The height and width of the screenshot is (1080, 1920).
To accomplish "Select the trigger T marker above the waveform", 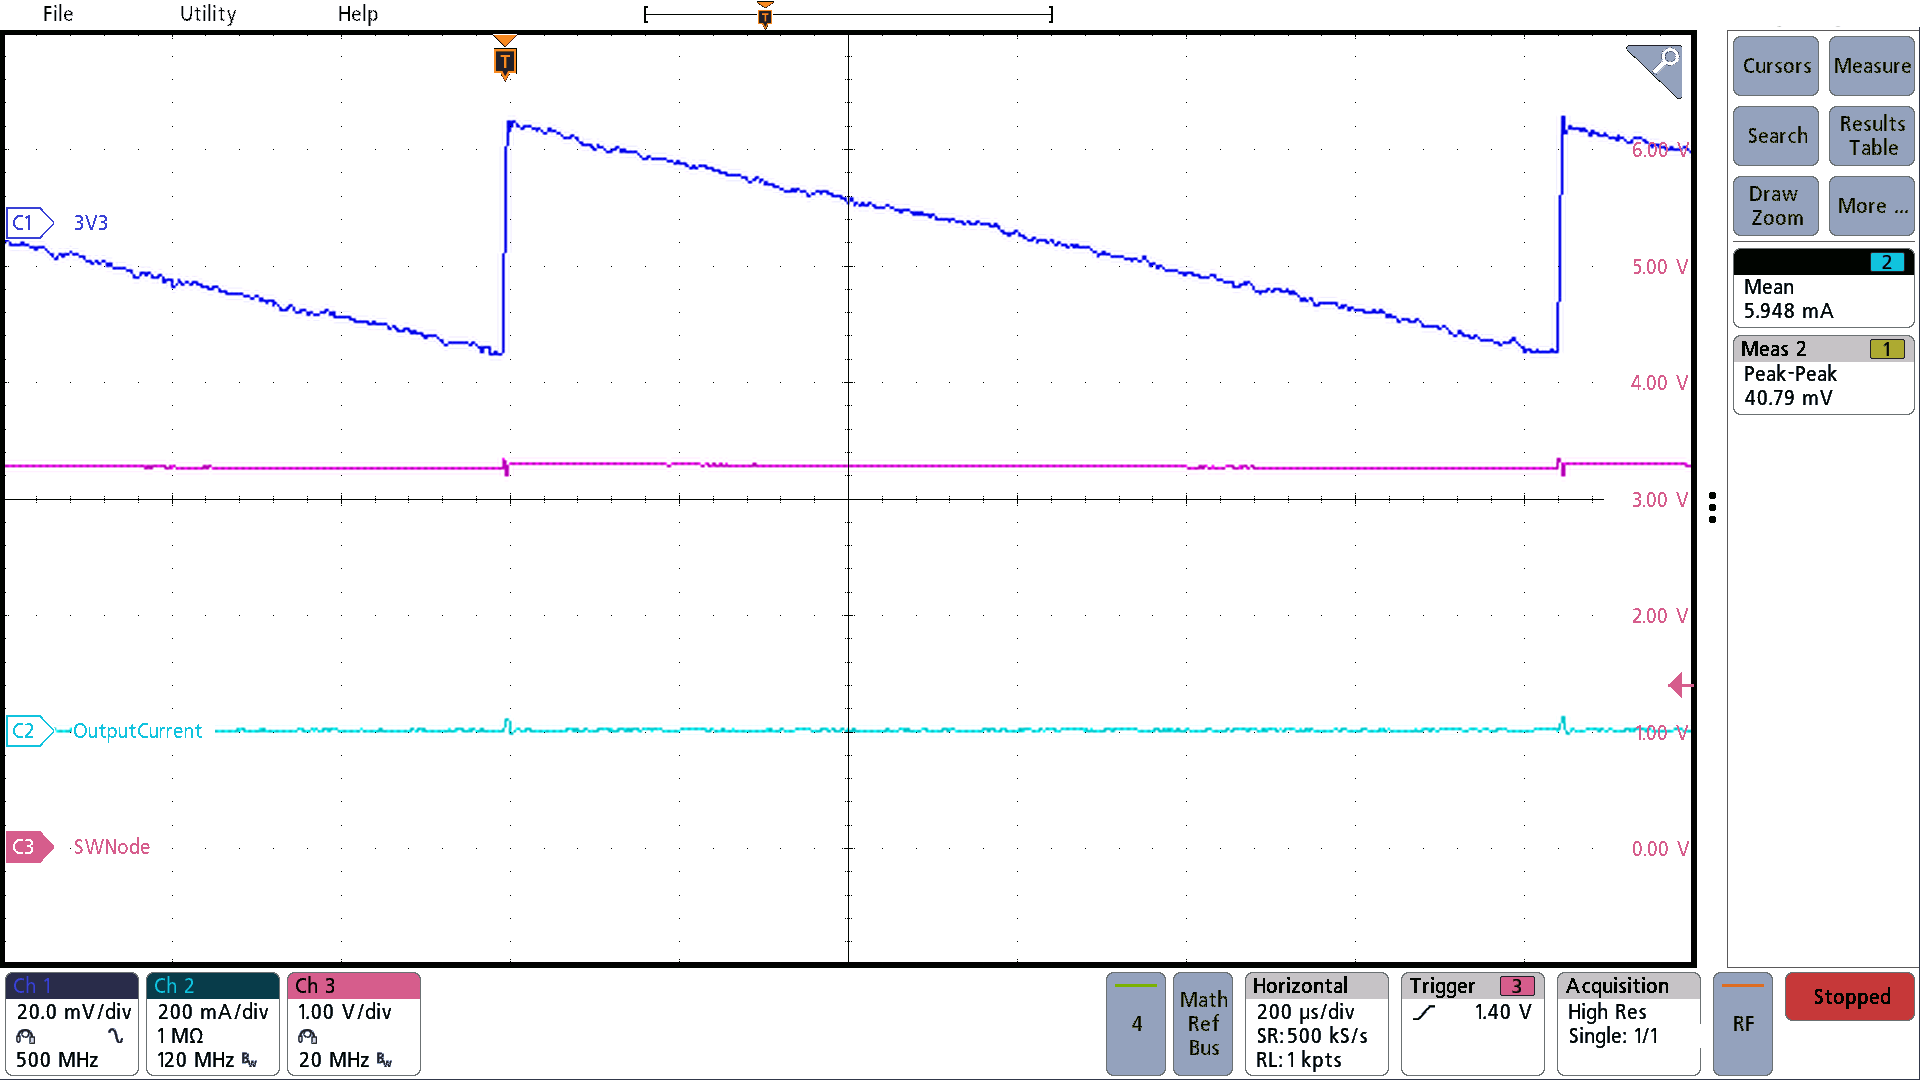I will coord(504,62).
